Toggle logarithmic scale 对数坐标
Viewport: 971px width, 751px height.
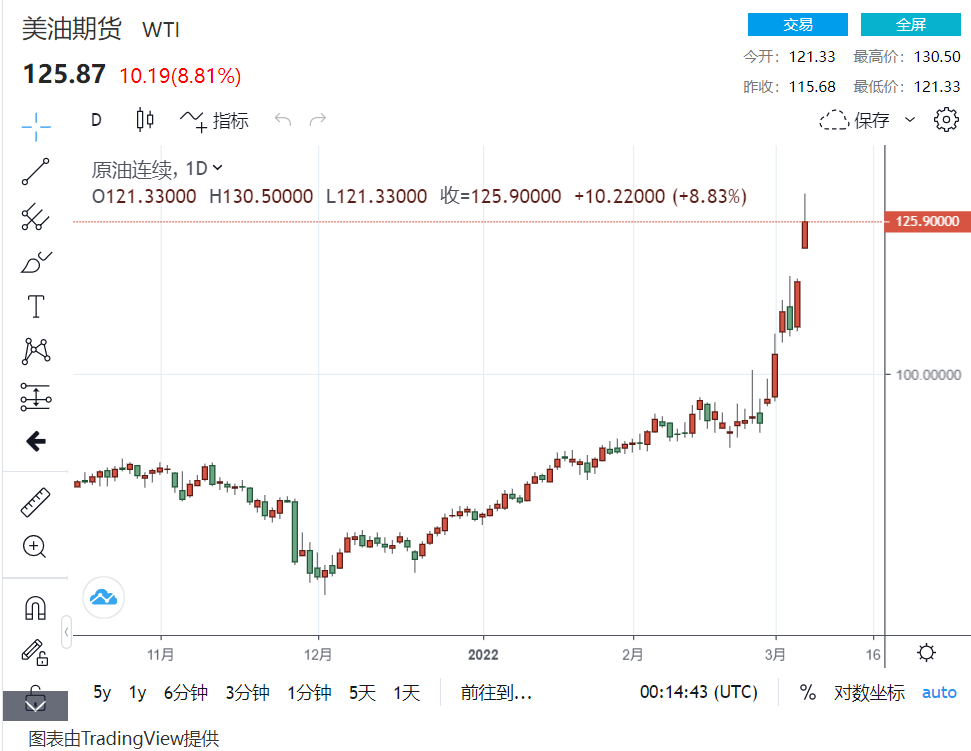tap(869, 692)
